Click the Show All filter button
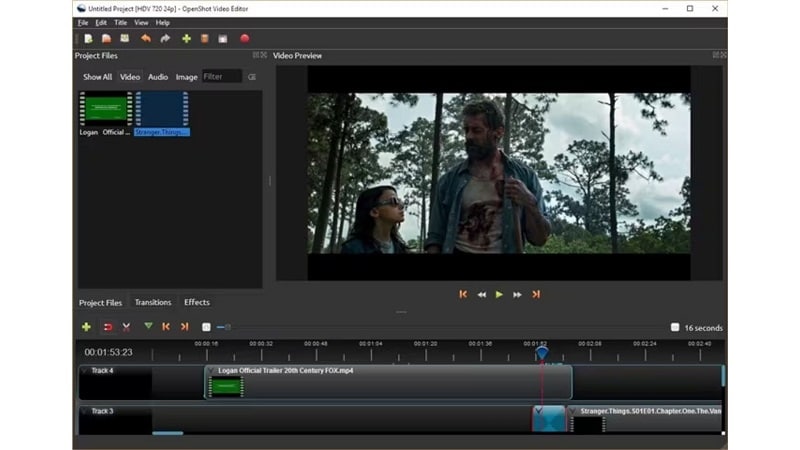800x450 pixels. [97, 77]
